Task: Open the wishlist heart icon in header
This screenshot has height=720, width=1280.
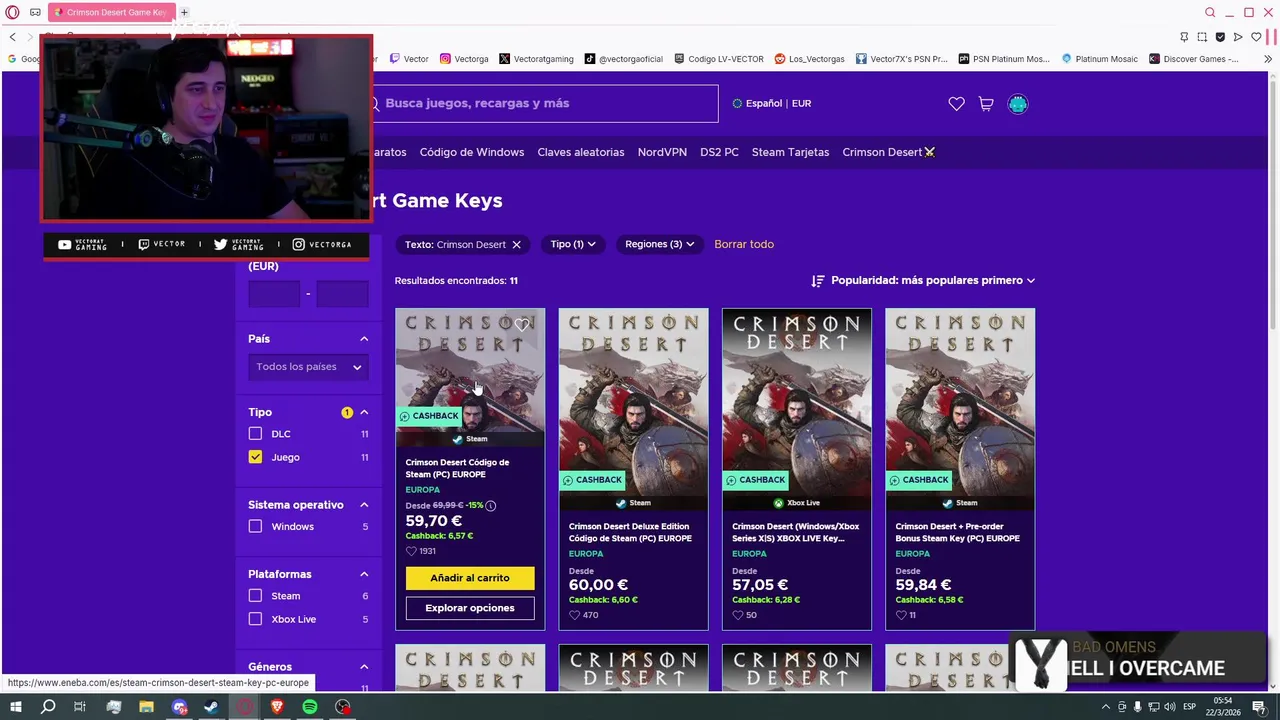Action: pyautogui.click(x=956, y=104)
